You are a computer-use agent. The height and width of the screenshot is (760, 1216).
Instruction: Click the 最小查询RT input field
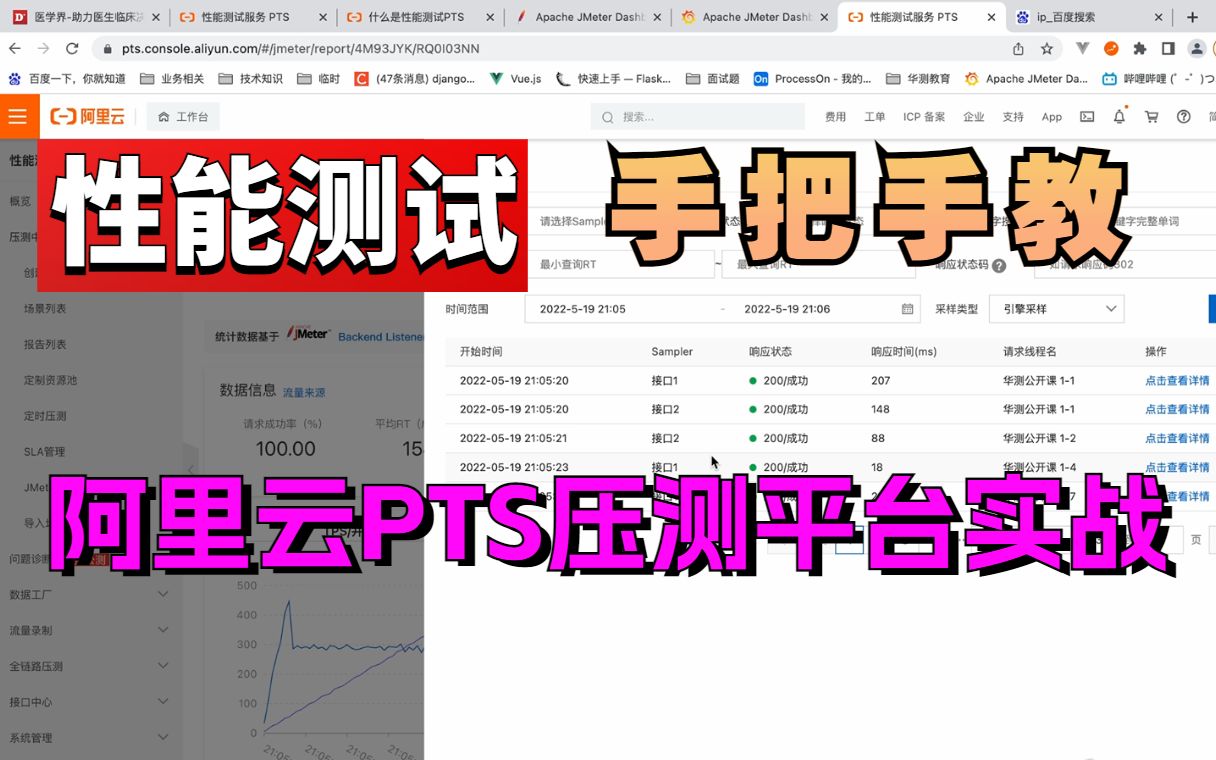[x=621, y=265]
